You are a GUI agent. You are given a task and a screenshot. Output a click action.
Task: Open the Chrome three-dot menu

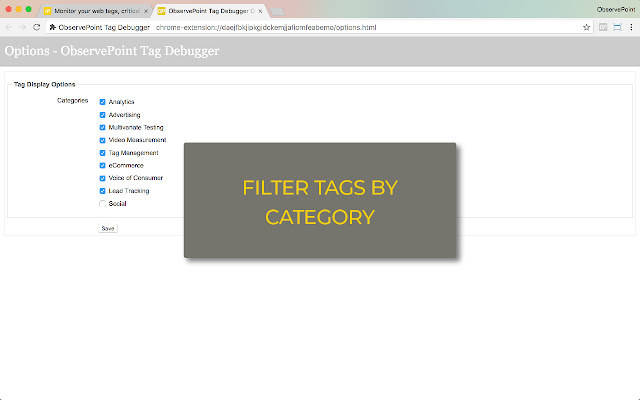coord(631,27)
